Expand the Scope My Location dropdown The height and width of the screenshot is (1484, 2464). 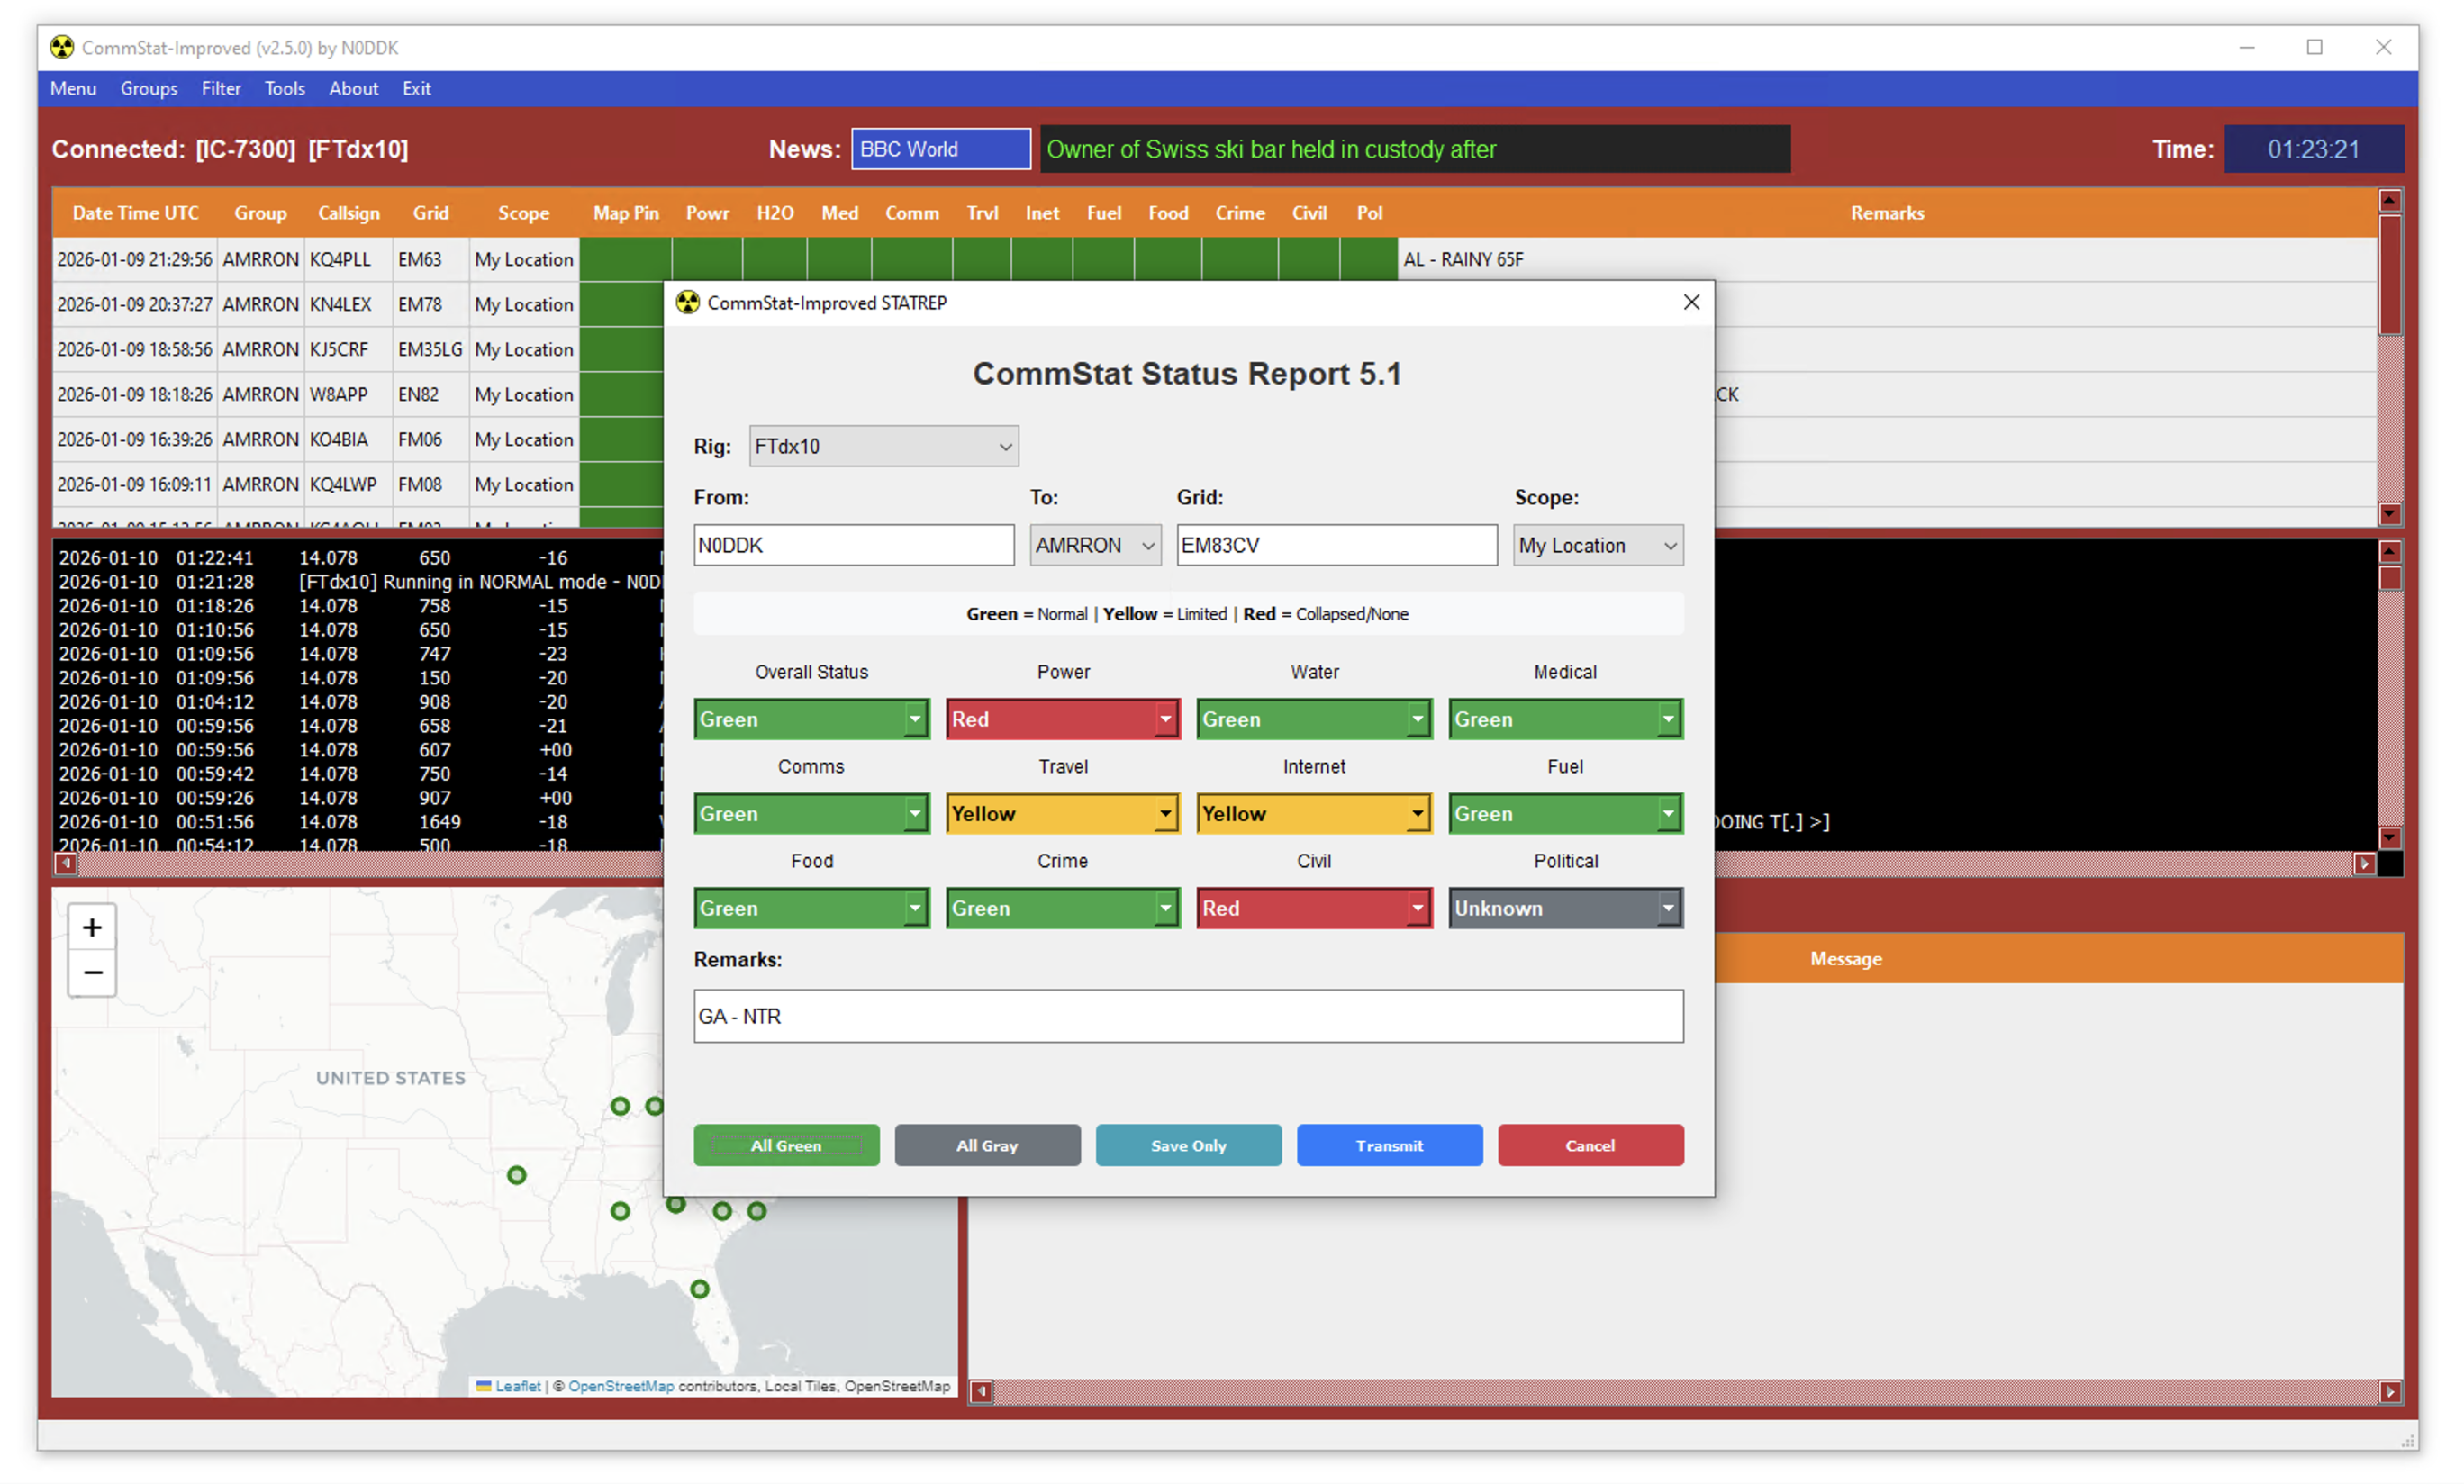click(1597, 545)
